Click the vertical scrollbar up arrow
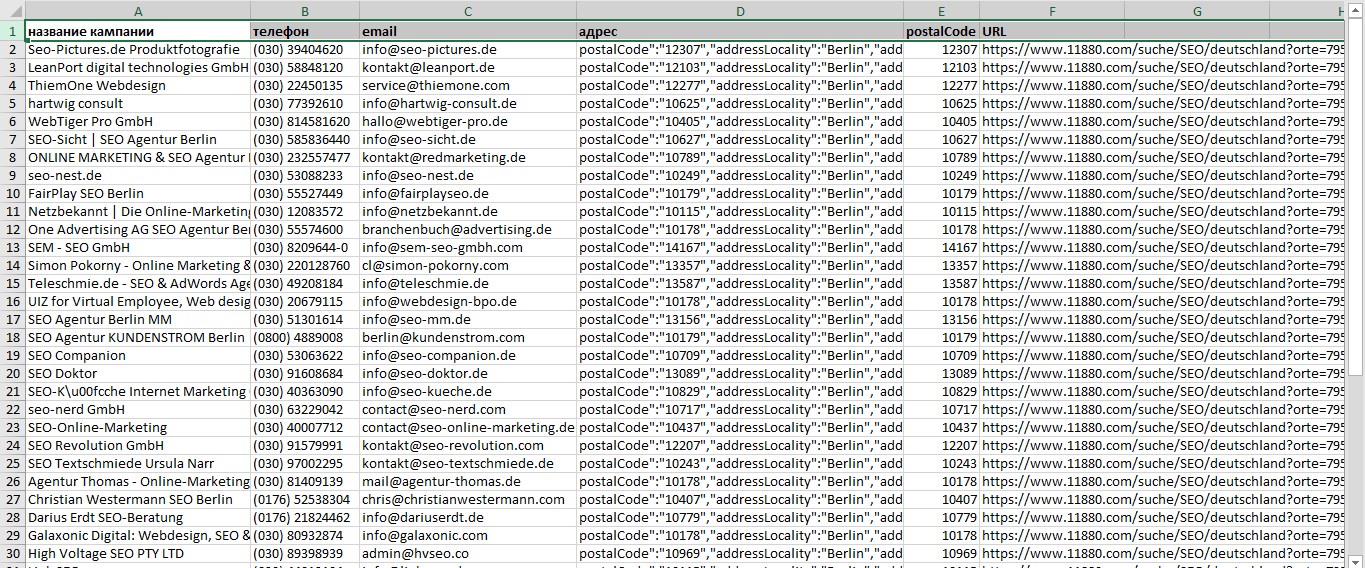Image resolution: width=1365 pixels, height=568 pixels. pyautogui.click(x=1356, y=10)
